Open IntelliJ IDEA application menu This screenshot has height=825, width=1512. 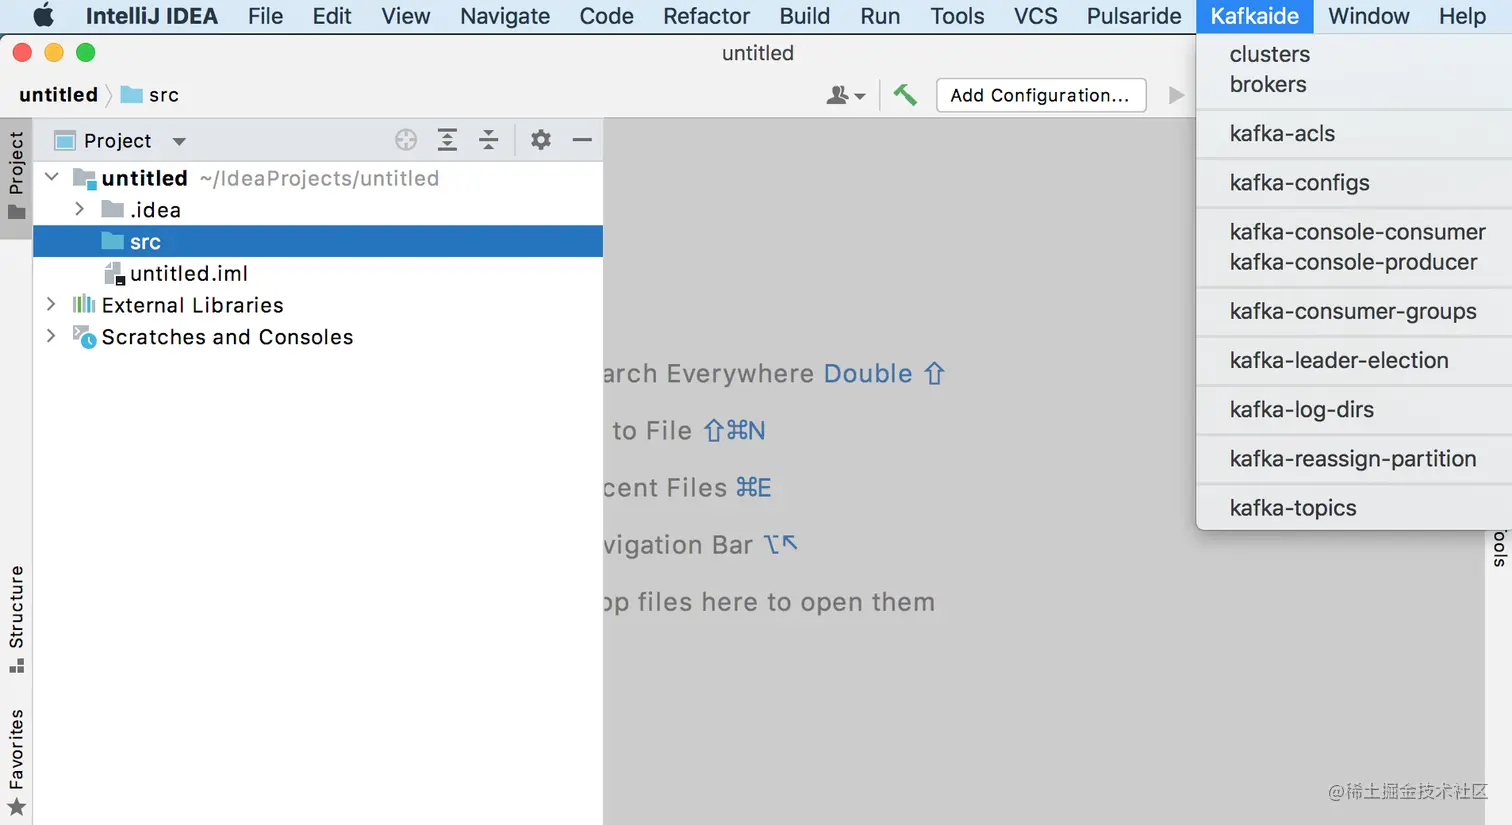click(x=151, y=16)
